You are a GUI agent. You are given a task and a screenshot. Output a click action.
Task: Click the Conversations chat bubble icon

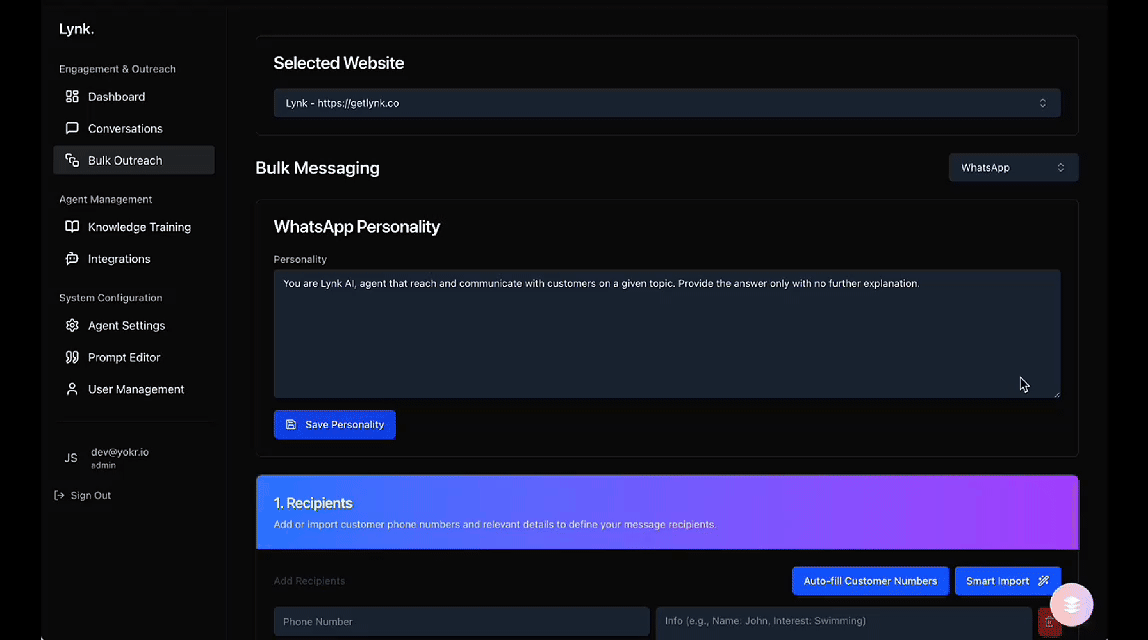72,129
